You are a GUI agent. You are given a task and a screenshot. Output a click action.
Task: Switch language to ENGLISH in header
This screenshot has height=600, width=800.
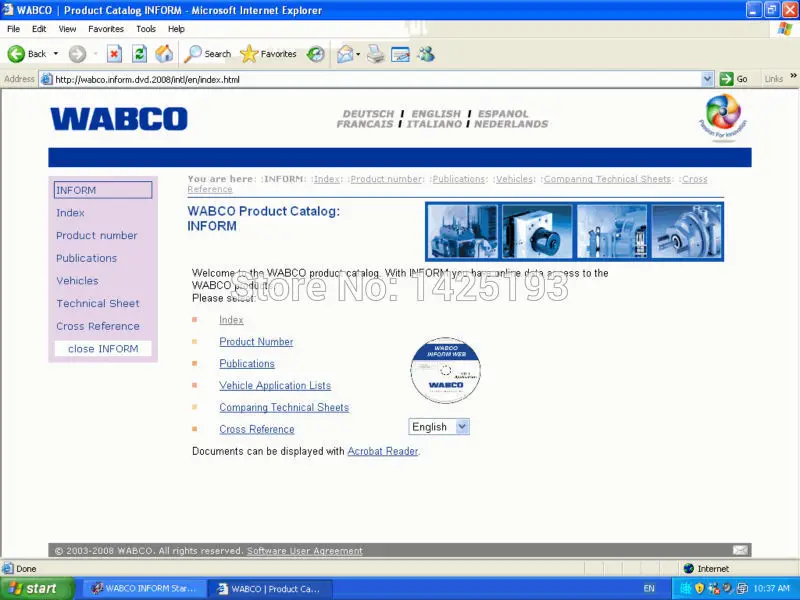[x=436, y=113]
